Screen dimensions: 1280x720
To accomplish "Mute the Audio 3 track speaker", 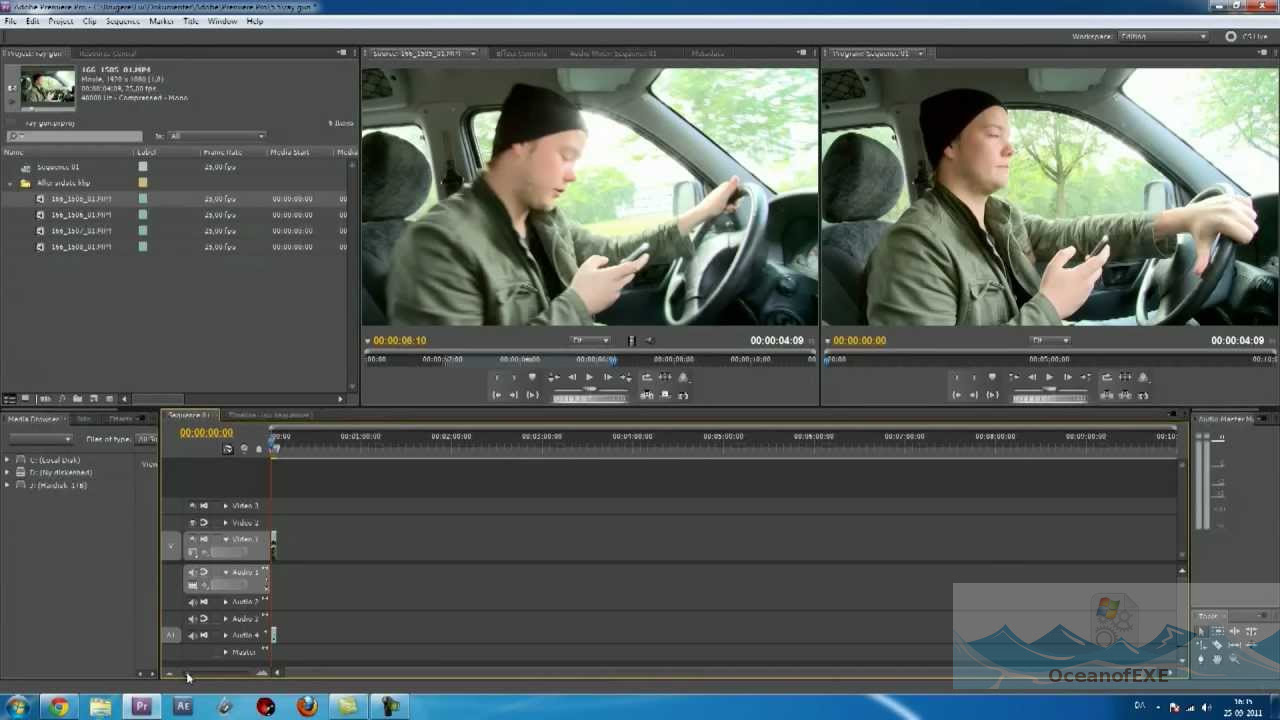I will (x=192, y=619).
